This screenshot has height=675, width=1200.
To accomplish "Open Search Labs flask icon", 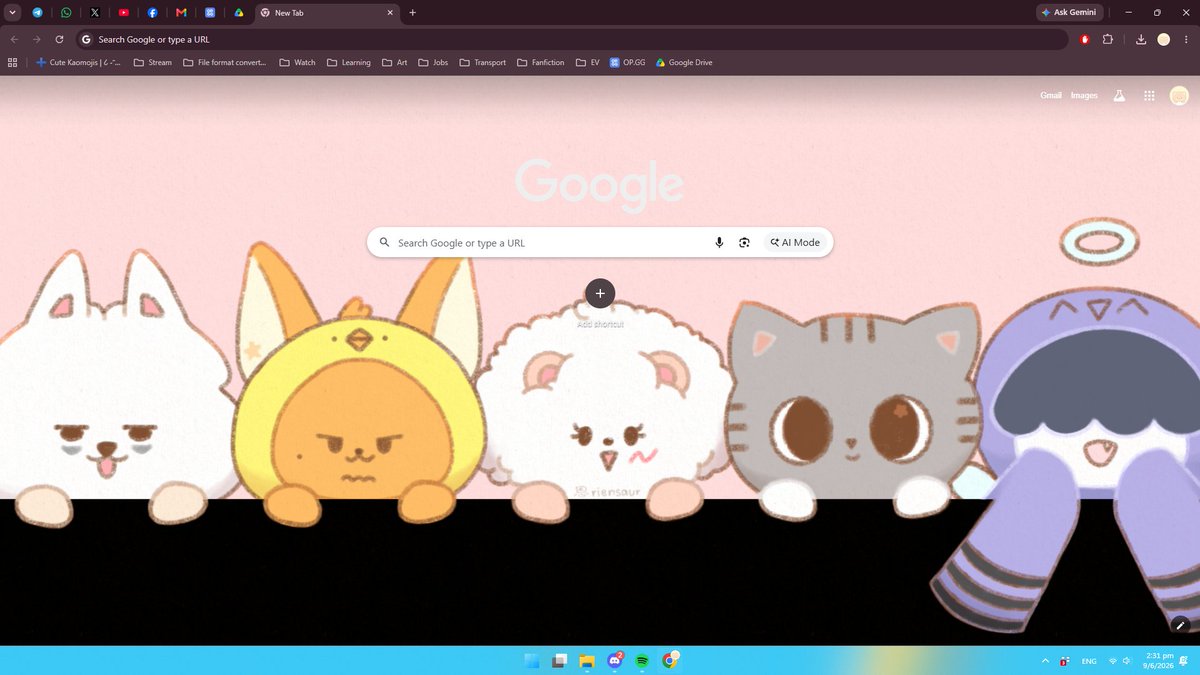I will 1120,96.
